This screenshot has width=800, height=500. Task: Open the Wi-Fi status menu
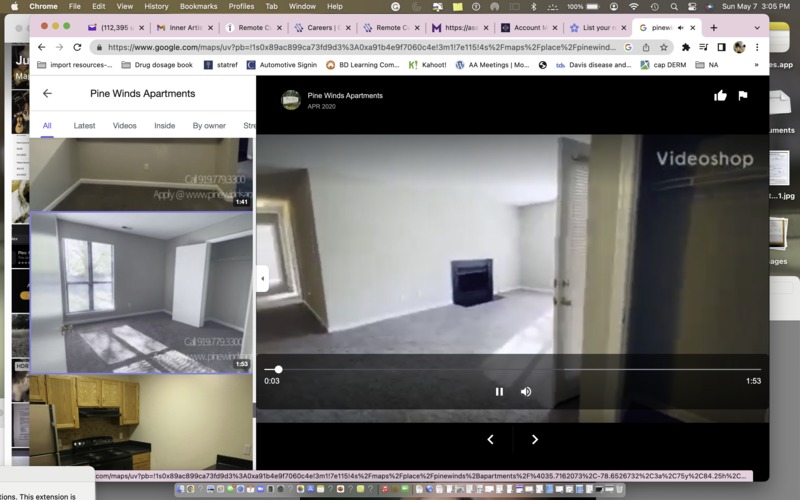coord(634,6)
